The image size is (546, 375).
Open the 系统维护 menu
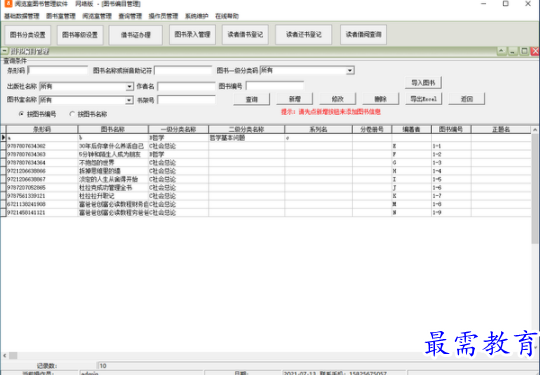[x=196, y=16]
